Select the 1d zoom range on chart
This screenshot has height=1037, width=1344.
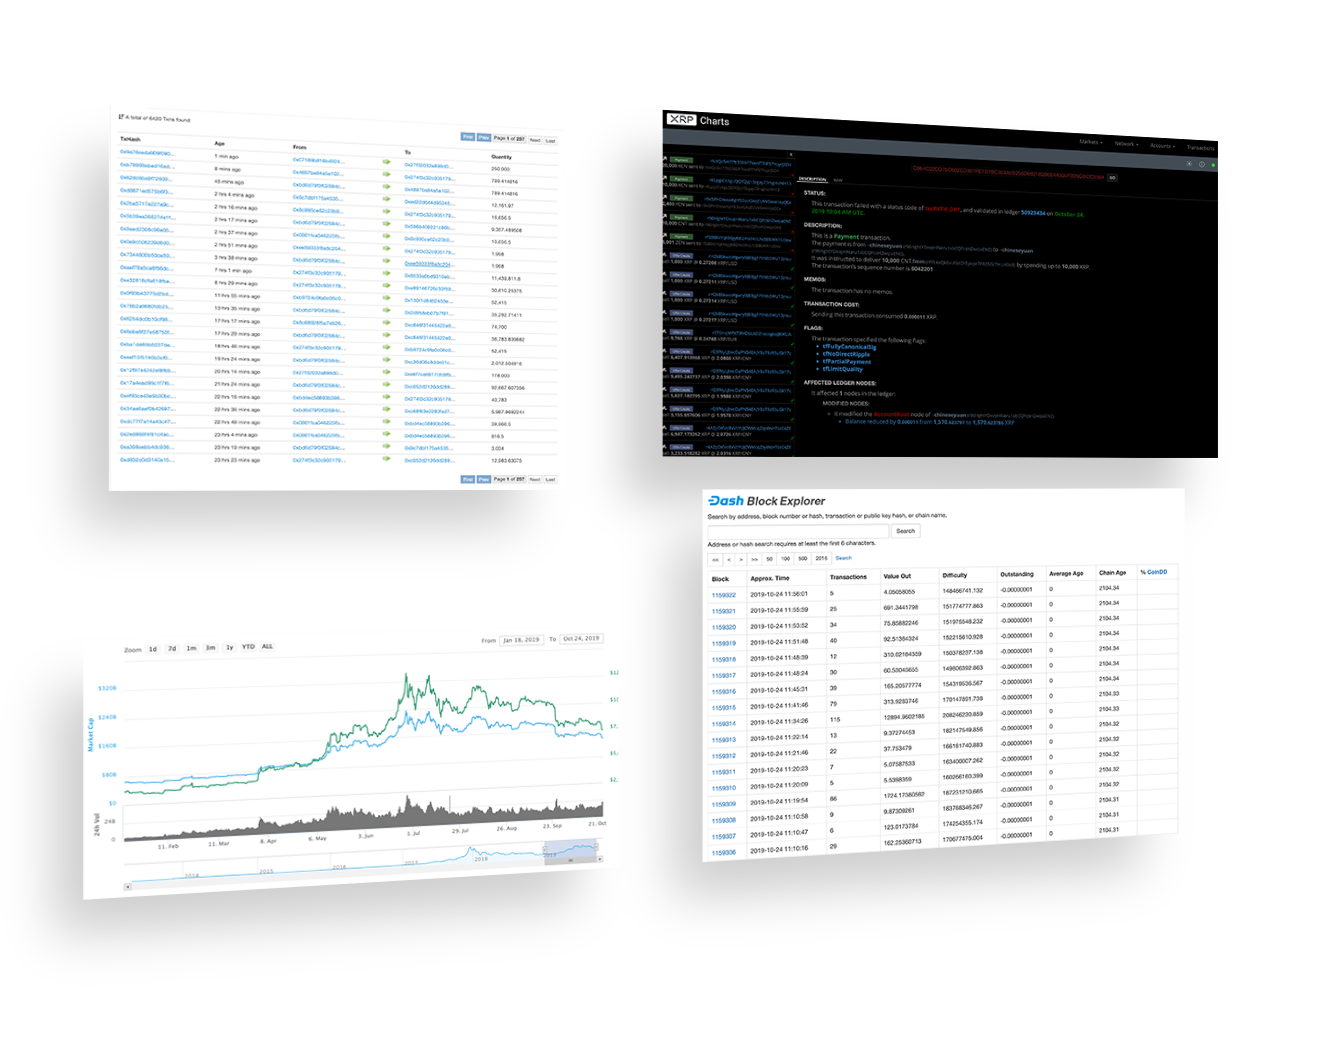pyautogui.click(x=153, y=649)
